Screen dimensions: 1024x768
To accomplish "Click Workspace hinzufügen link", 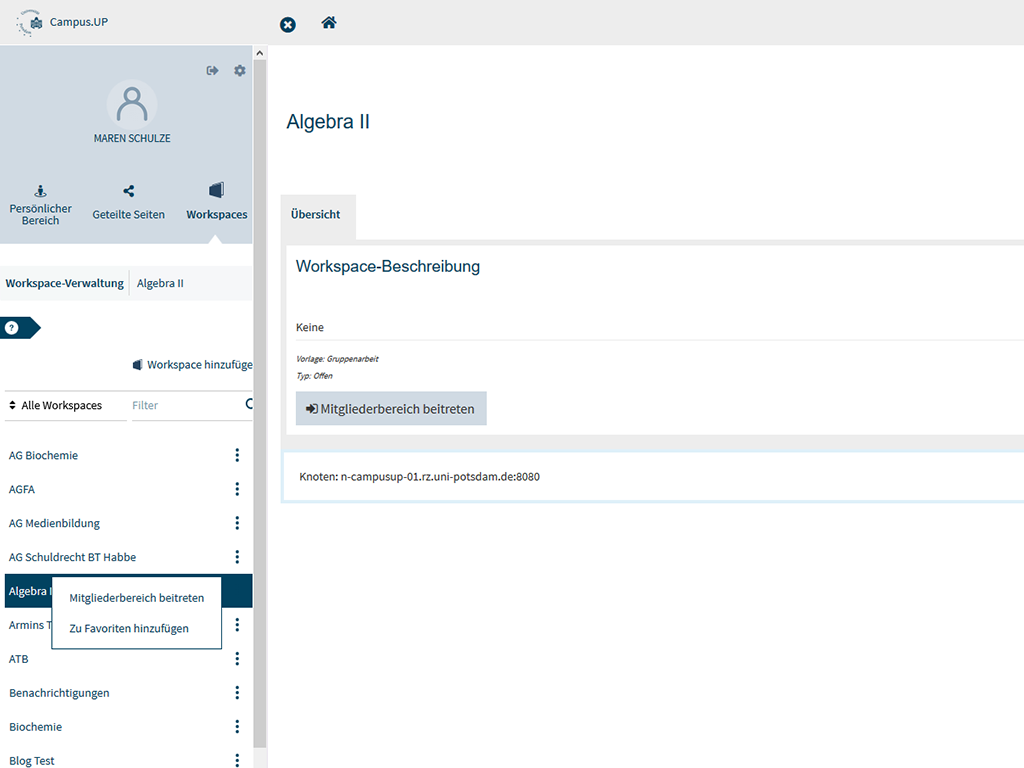I will pos(194,365).
